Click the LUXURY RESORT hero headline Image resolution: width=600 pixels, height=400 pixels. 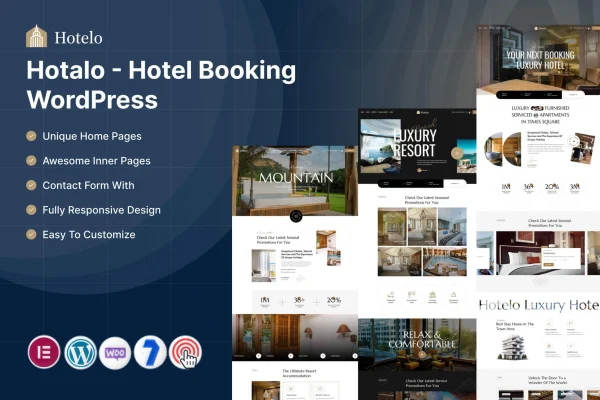point(415,143)
